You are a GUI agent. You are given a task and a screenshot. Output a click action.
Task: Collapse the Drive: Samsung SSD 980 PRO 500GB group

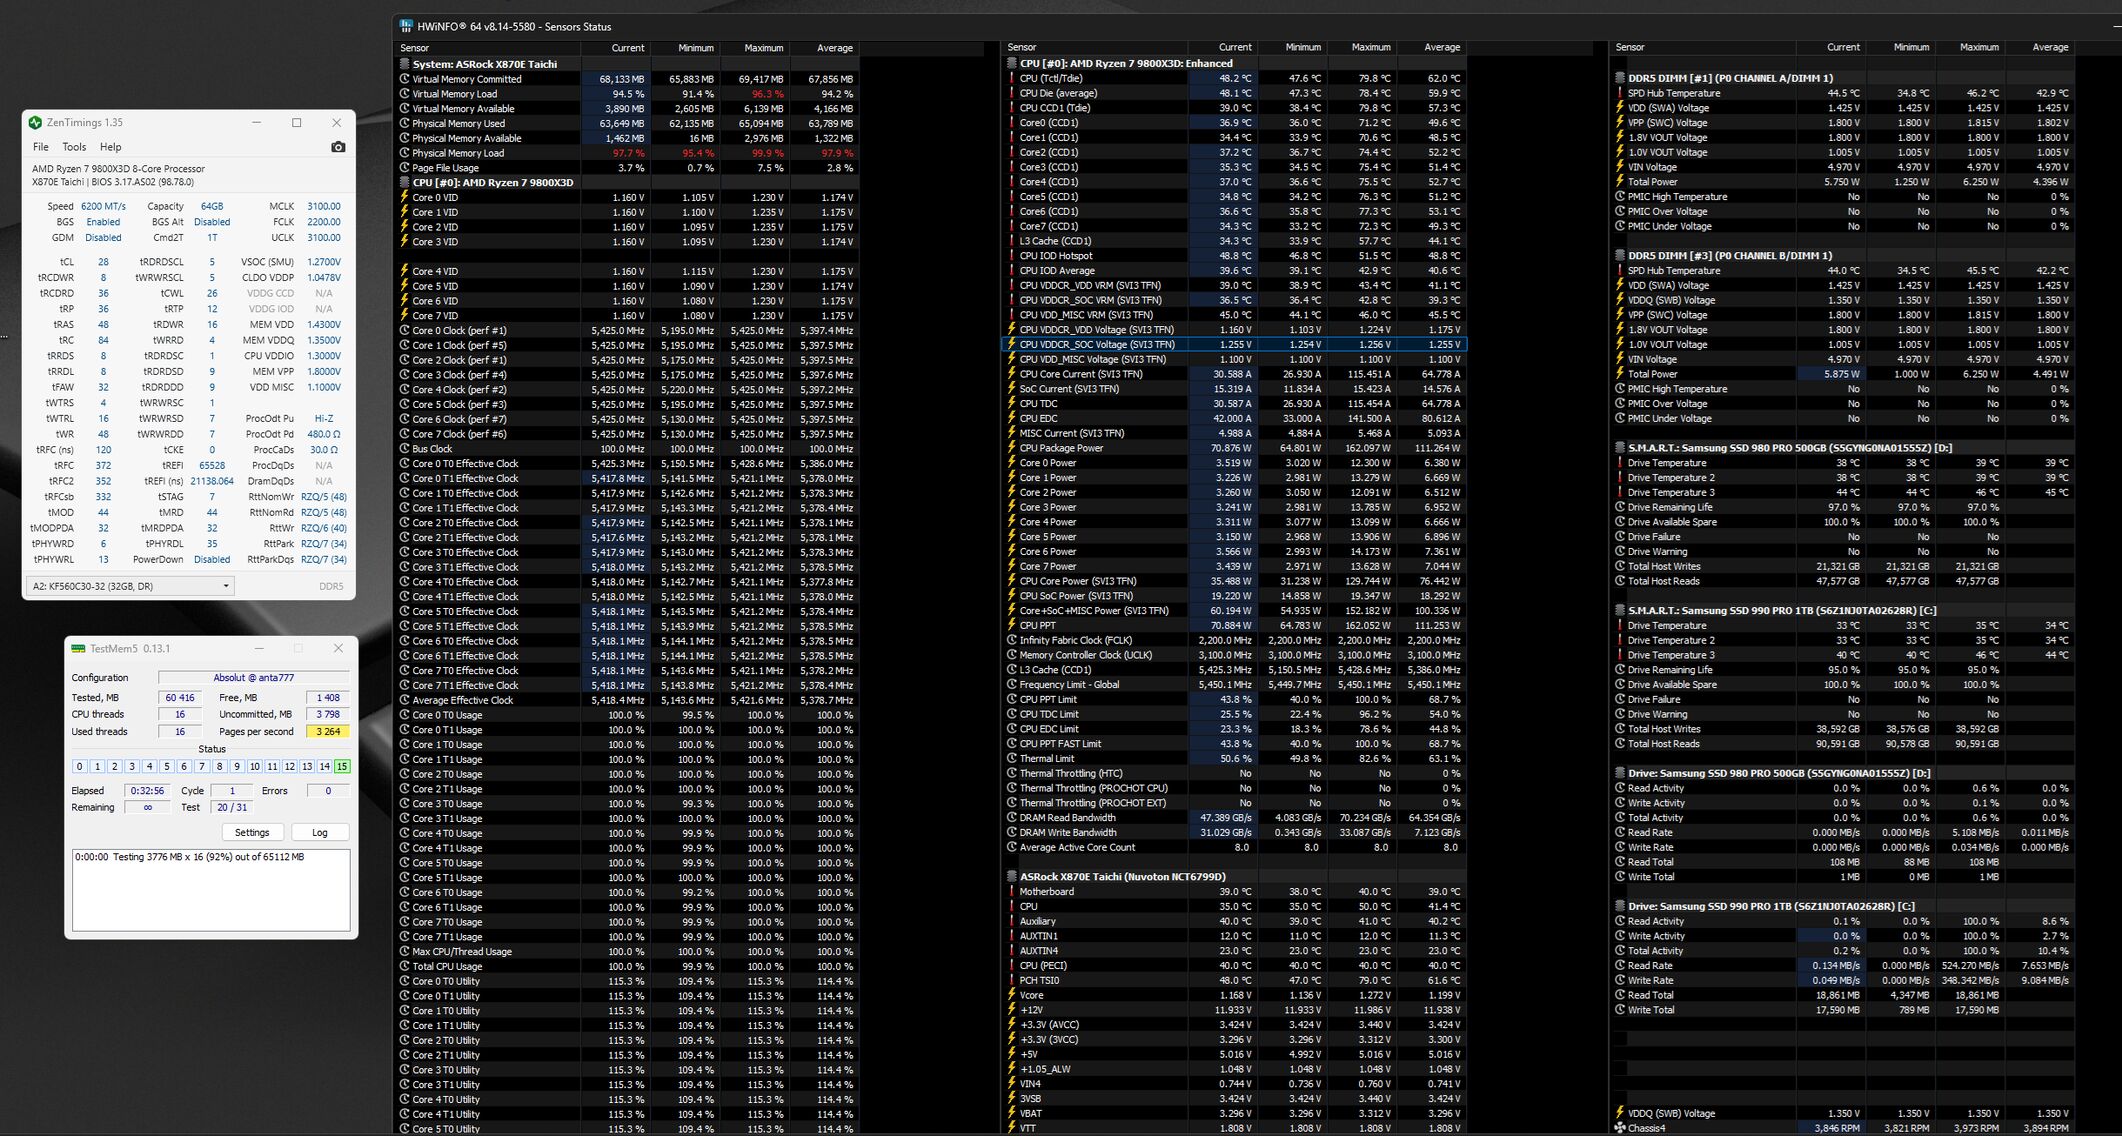click(x=1620, y=773)
